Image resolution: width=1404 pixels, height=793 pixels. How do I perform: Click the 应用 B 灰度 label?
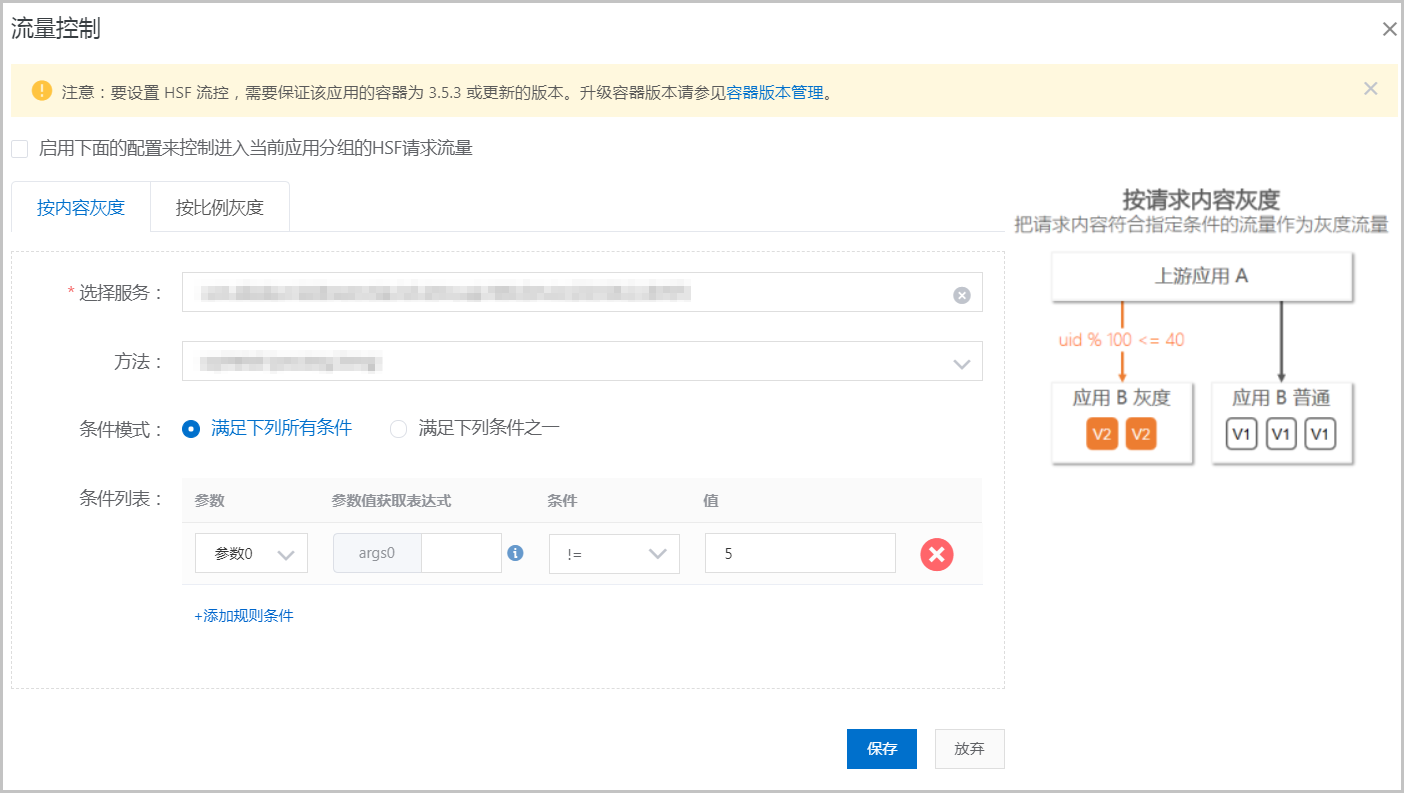tap(1122, 398)
